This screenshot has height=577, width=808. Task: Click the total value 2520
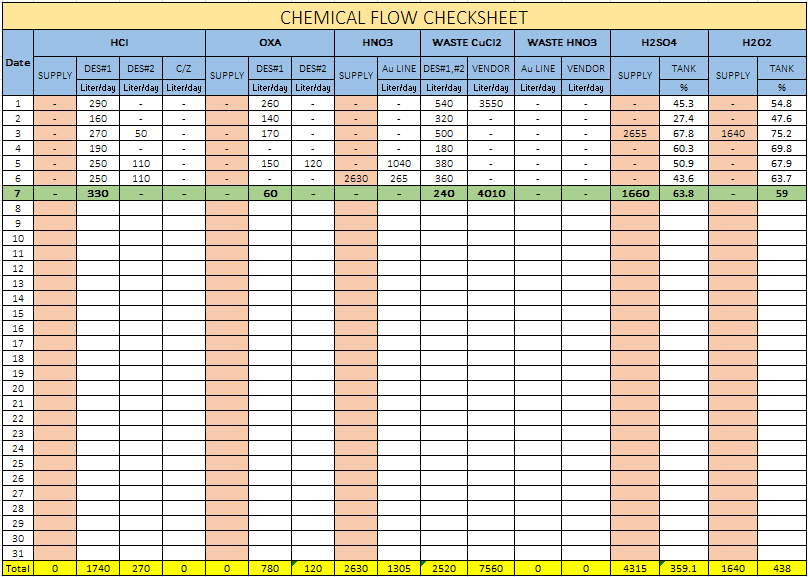pyautogui.click(x=444, y=569)
